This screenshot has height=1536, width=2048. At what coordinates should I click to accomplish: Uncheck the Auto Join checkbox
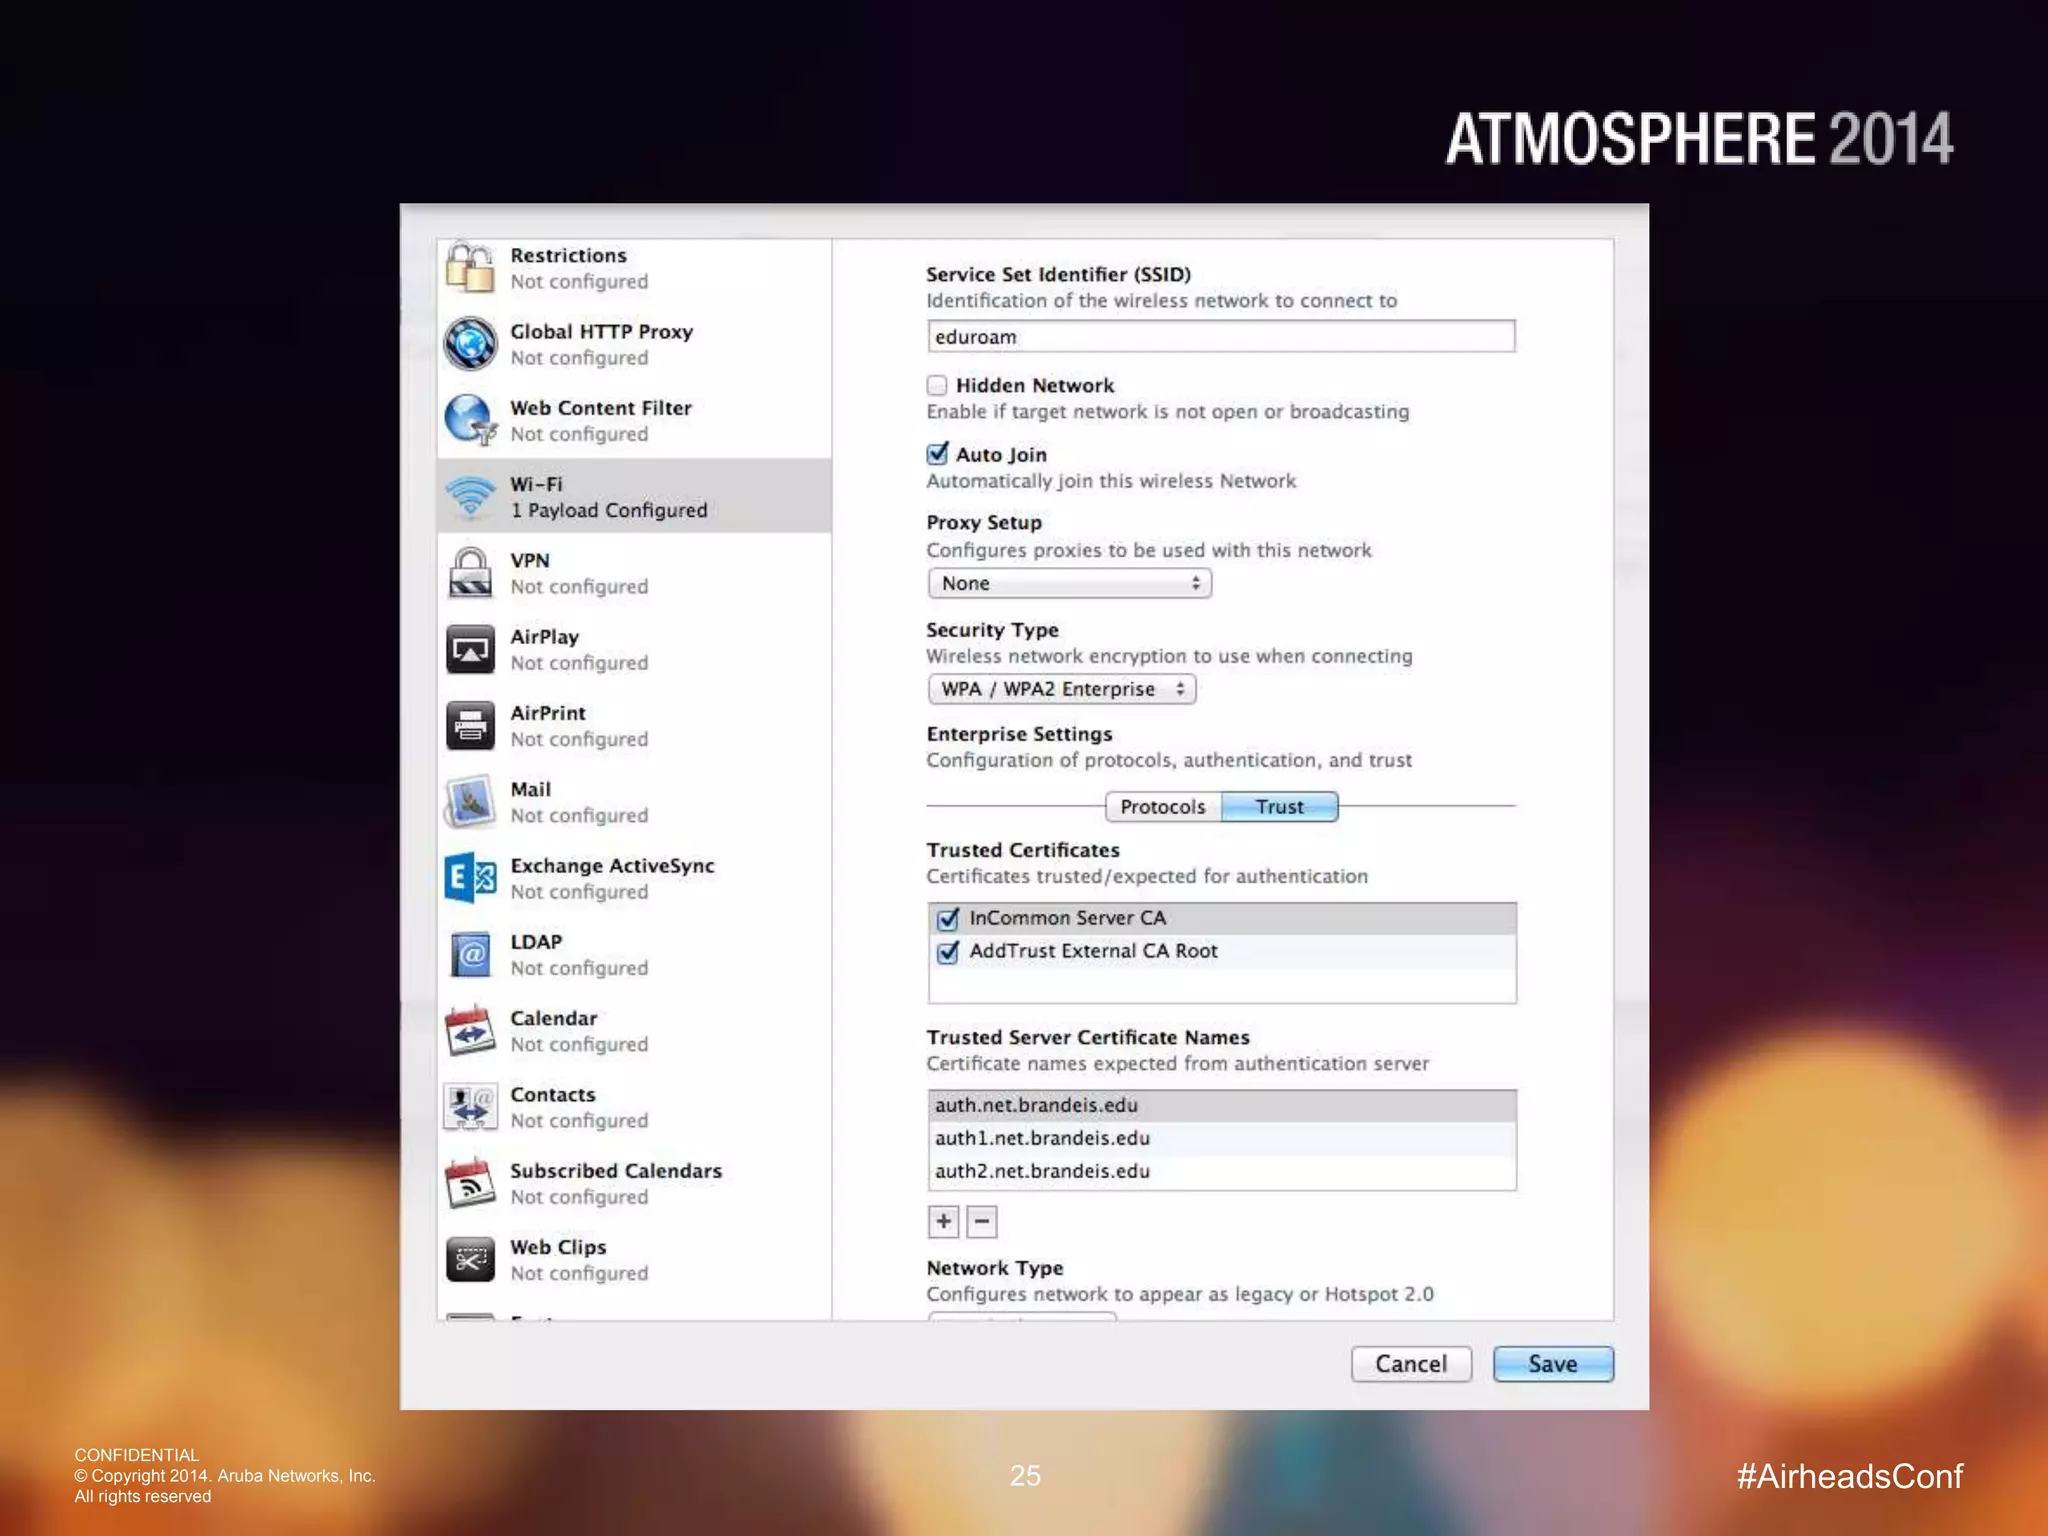(937, 455)
